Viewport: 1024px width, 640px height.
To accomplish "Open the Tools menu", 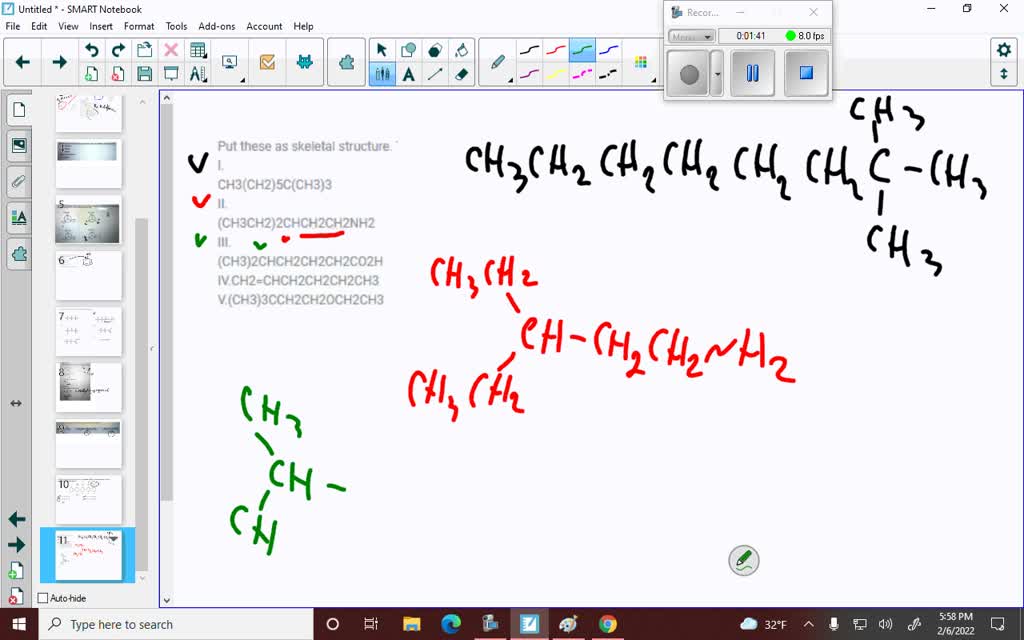I will point(176,26).
